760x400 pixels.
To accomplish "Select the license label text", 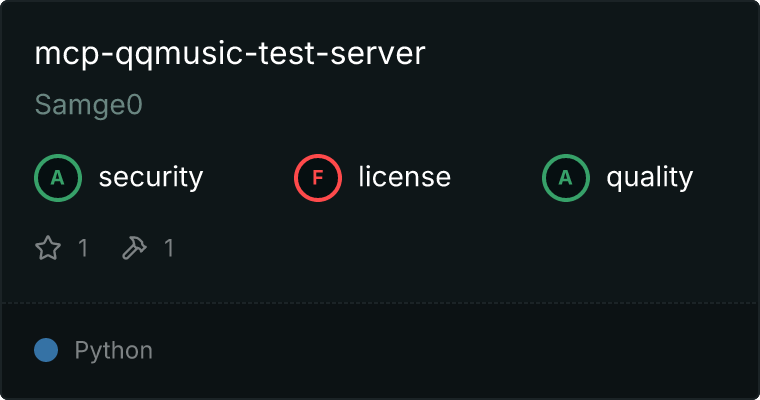I will 404,178.
